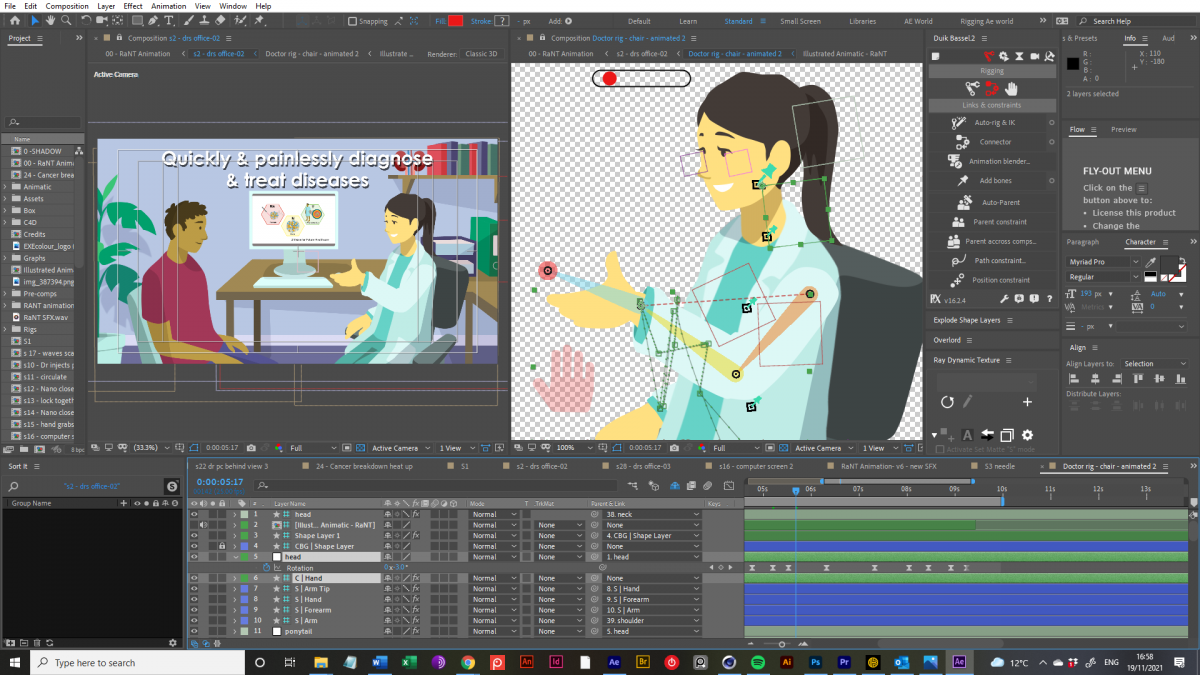Click the Home icon in toolbar
Screen dimensions: 1200x675
tap(15, 20)
